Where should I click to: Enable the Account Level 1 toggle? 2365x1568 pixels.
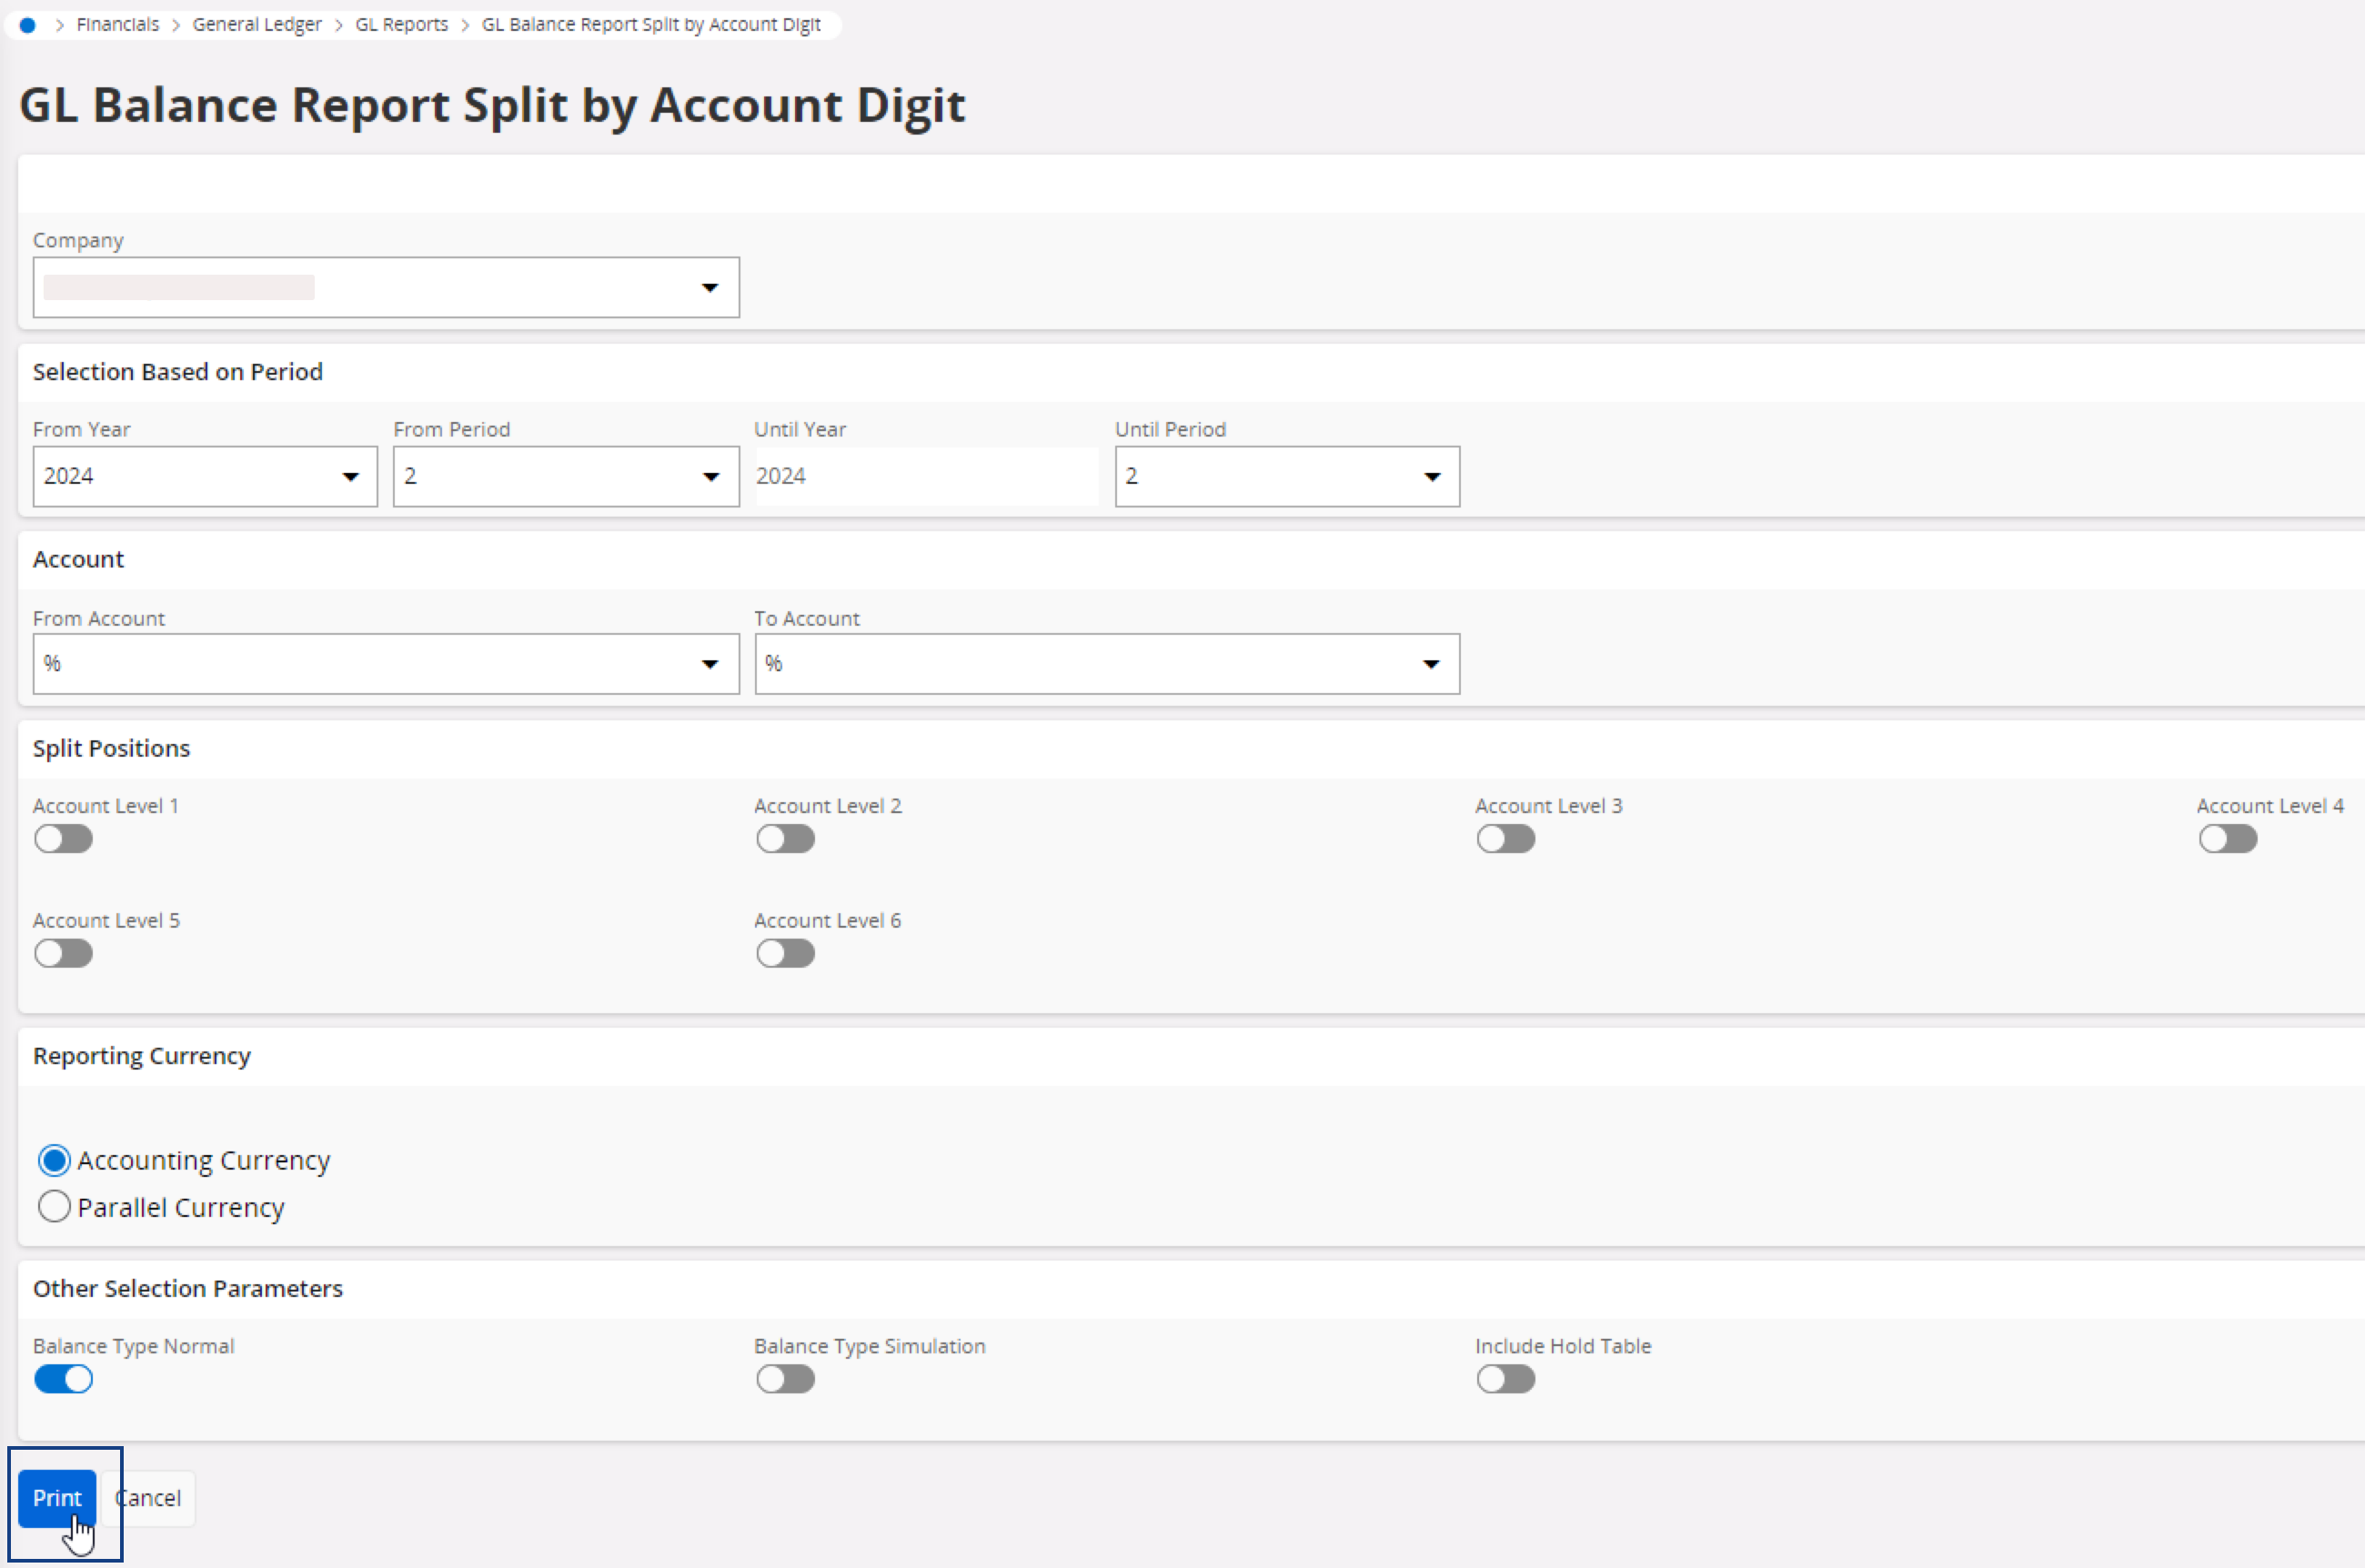tap(63, 839)
